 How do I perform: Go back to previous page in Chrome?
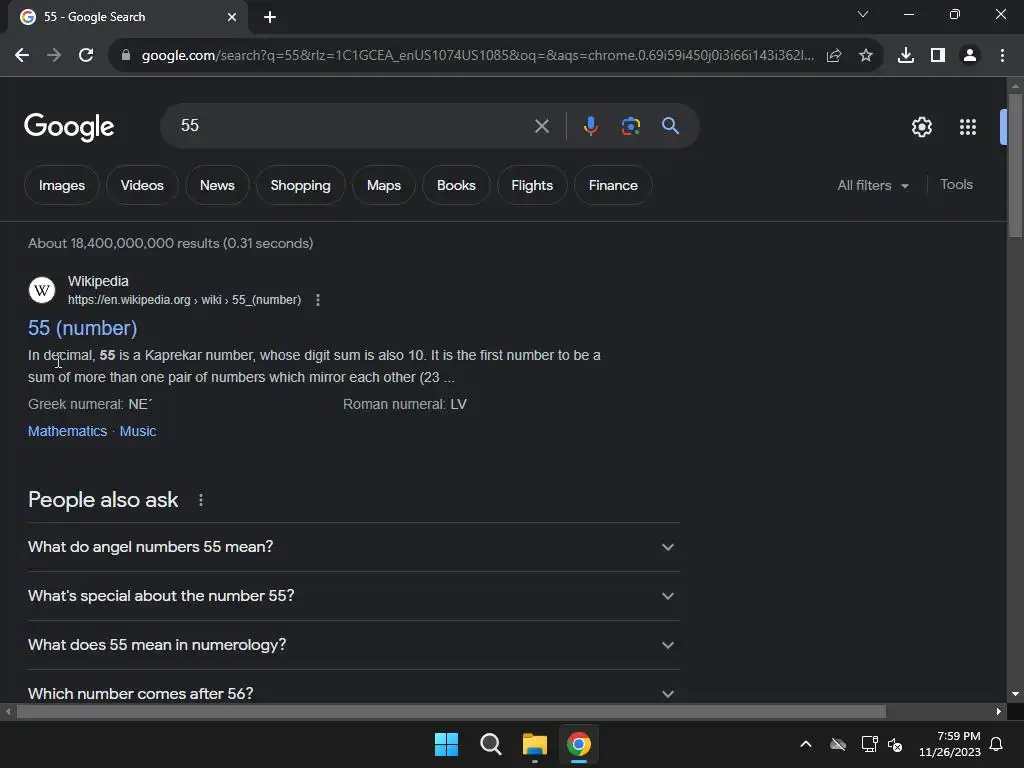pos(22,56)
